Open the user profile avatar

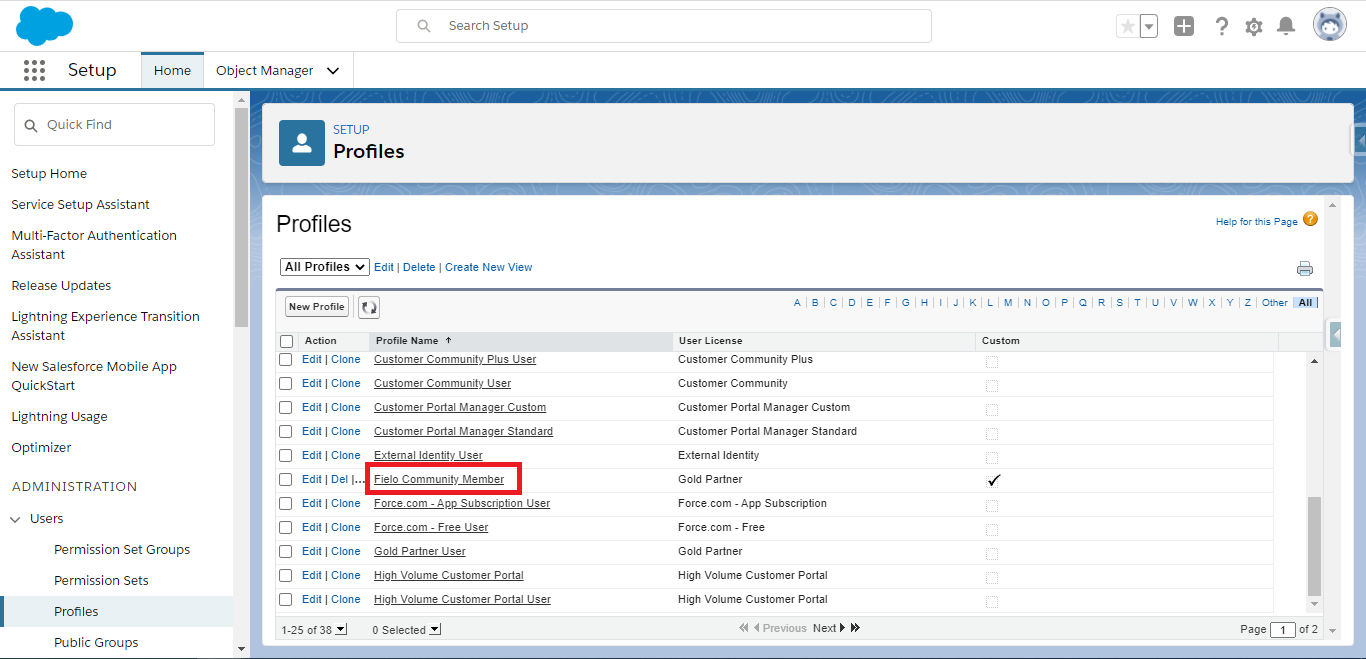tap(1330, 25)
